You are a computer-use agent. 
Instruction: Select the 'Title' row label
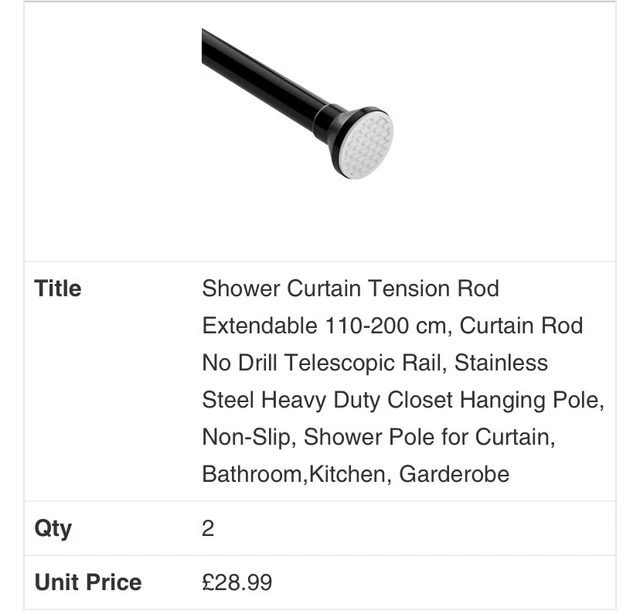tap(58, 289)
